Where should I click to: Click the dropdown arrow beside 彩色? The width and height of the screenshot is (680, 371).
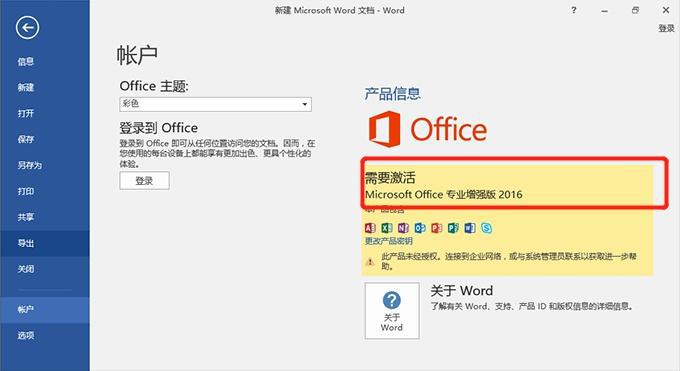tap(304, 104)
